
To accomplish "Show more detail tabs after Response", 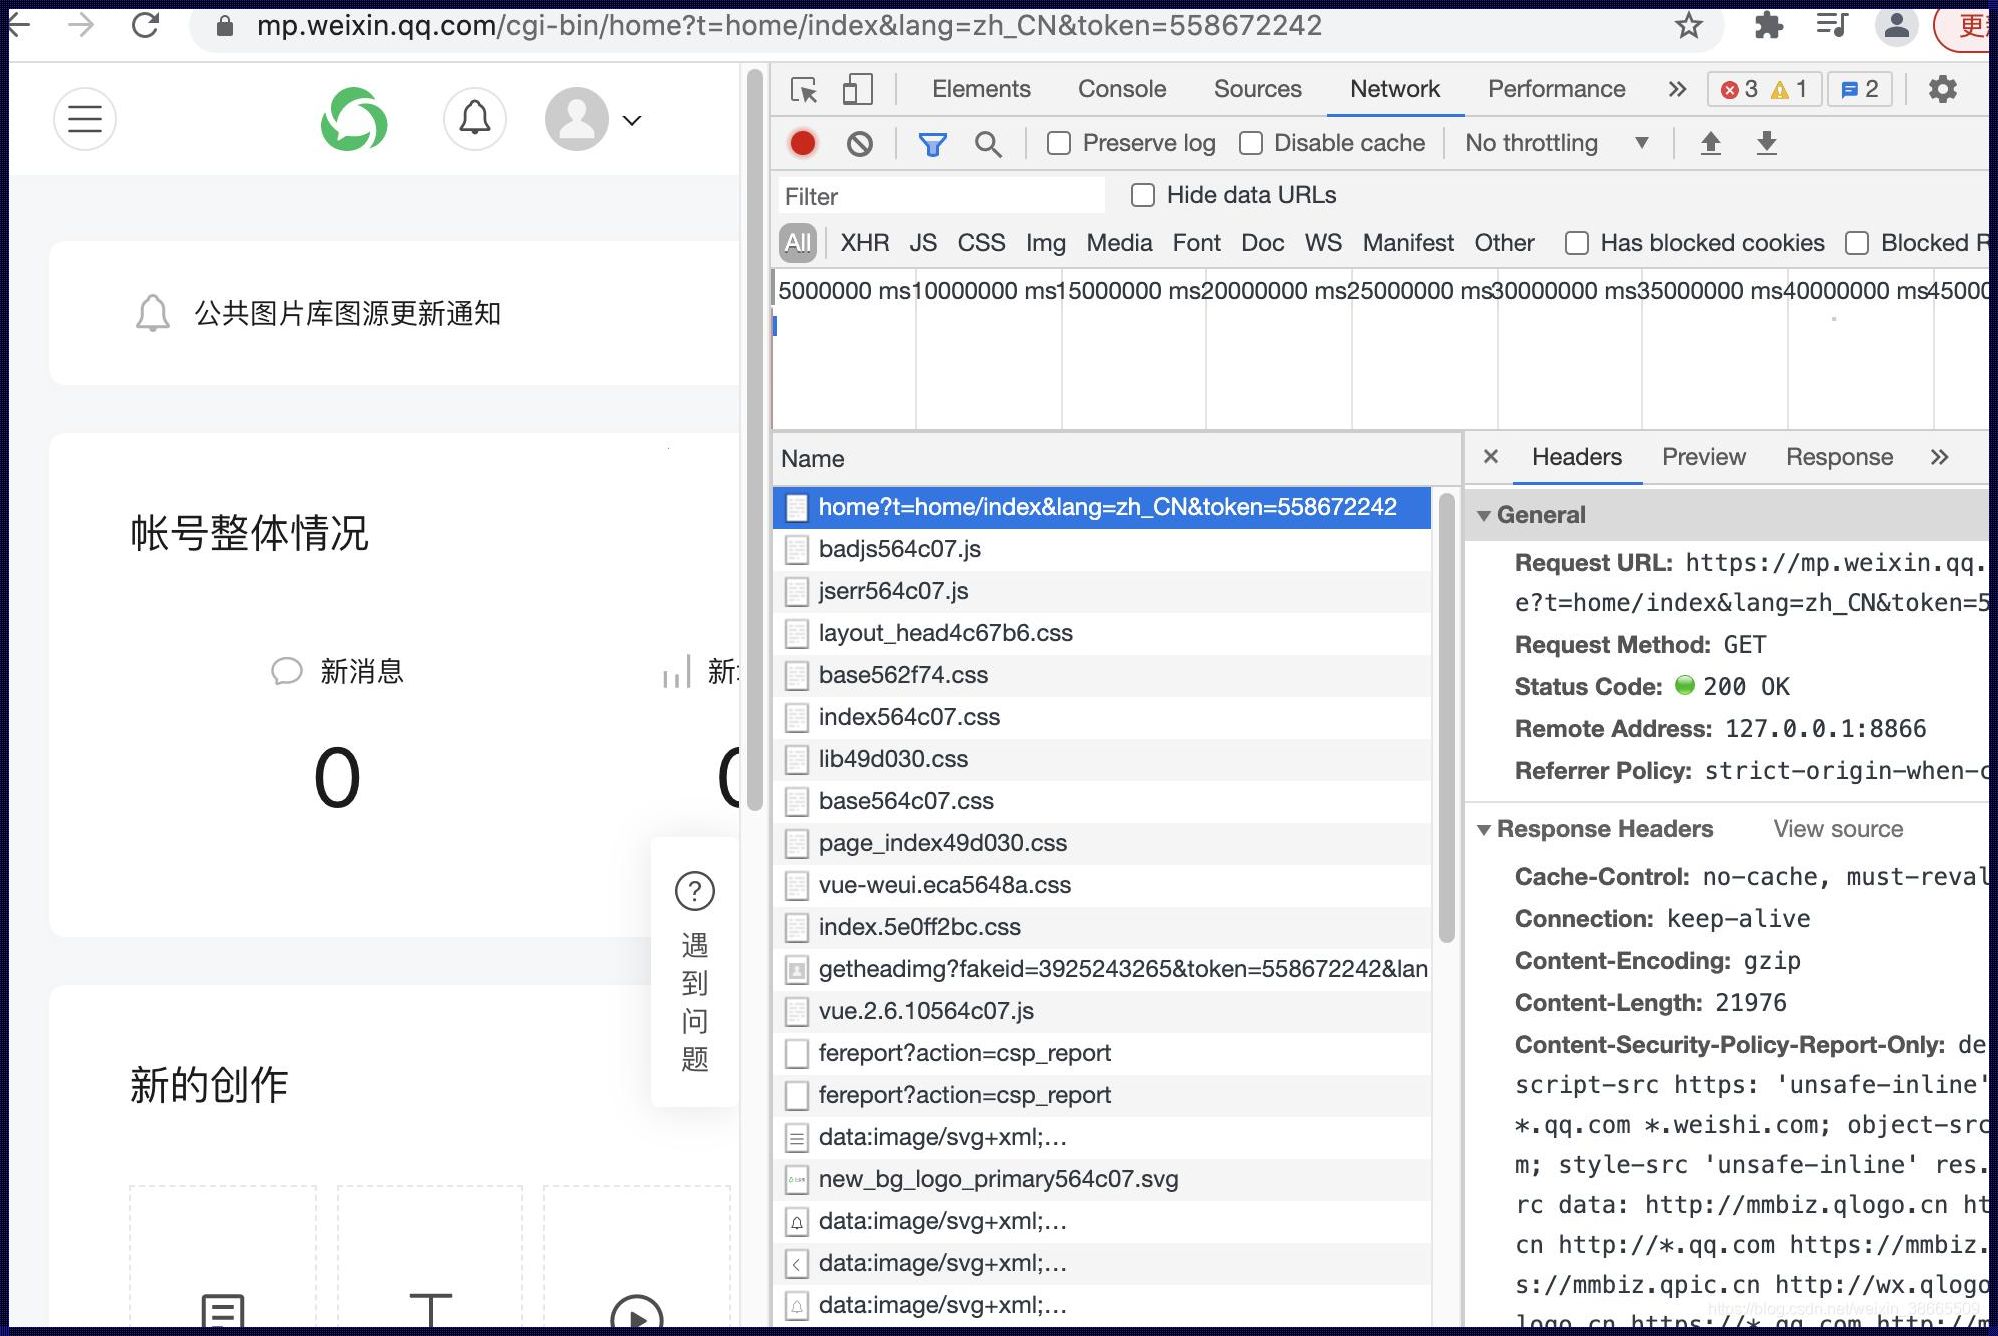I will 1940,457.
